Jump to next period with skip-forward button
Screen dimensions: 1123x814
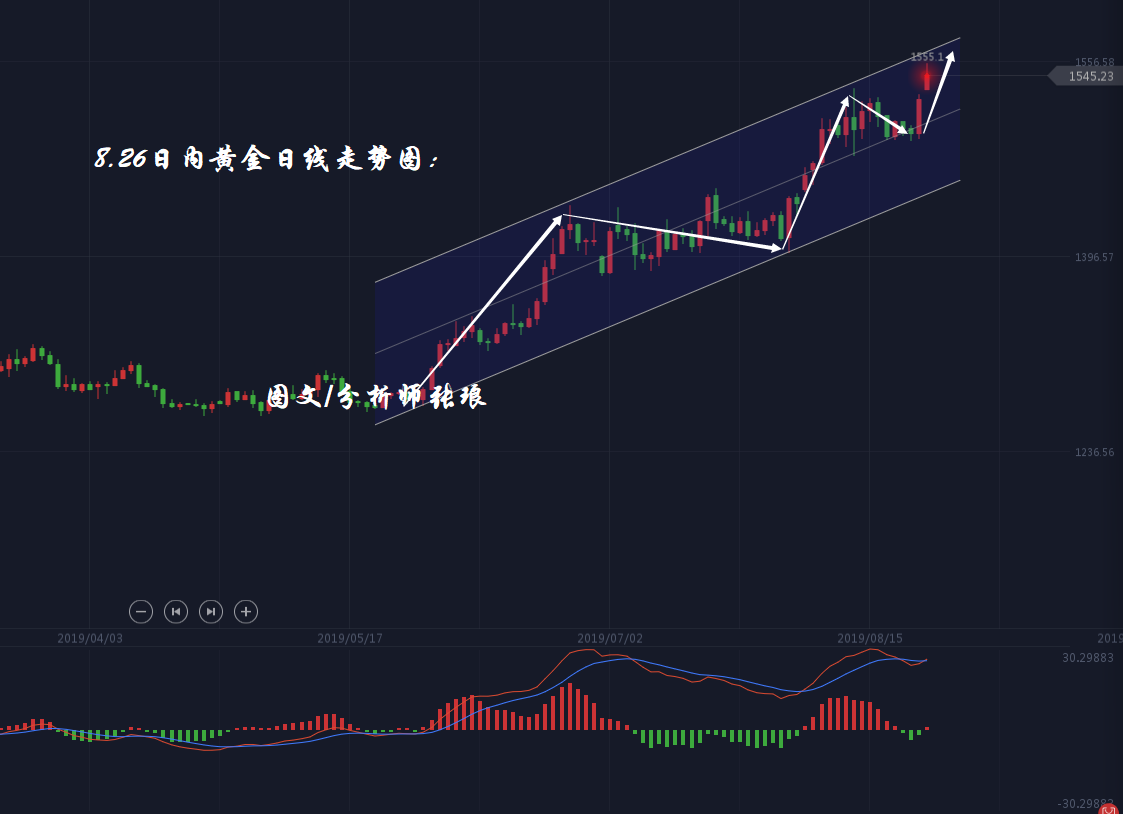211,611
